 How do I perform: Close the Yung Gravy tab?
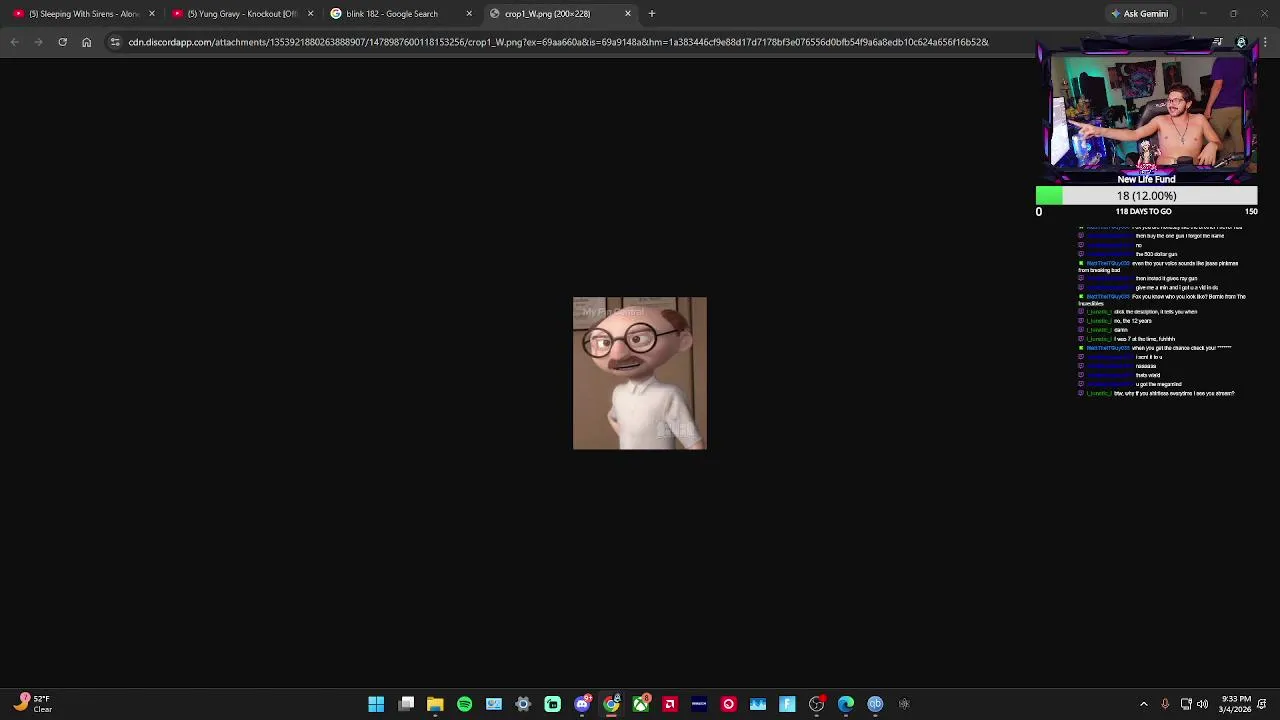[x=310, y=14]
